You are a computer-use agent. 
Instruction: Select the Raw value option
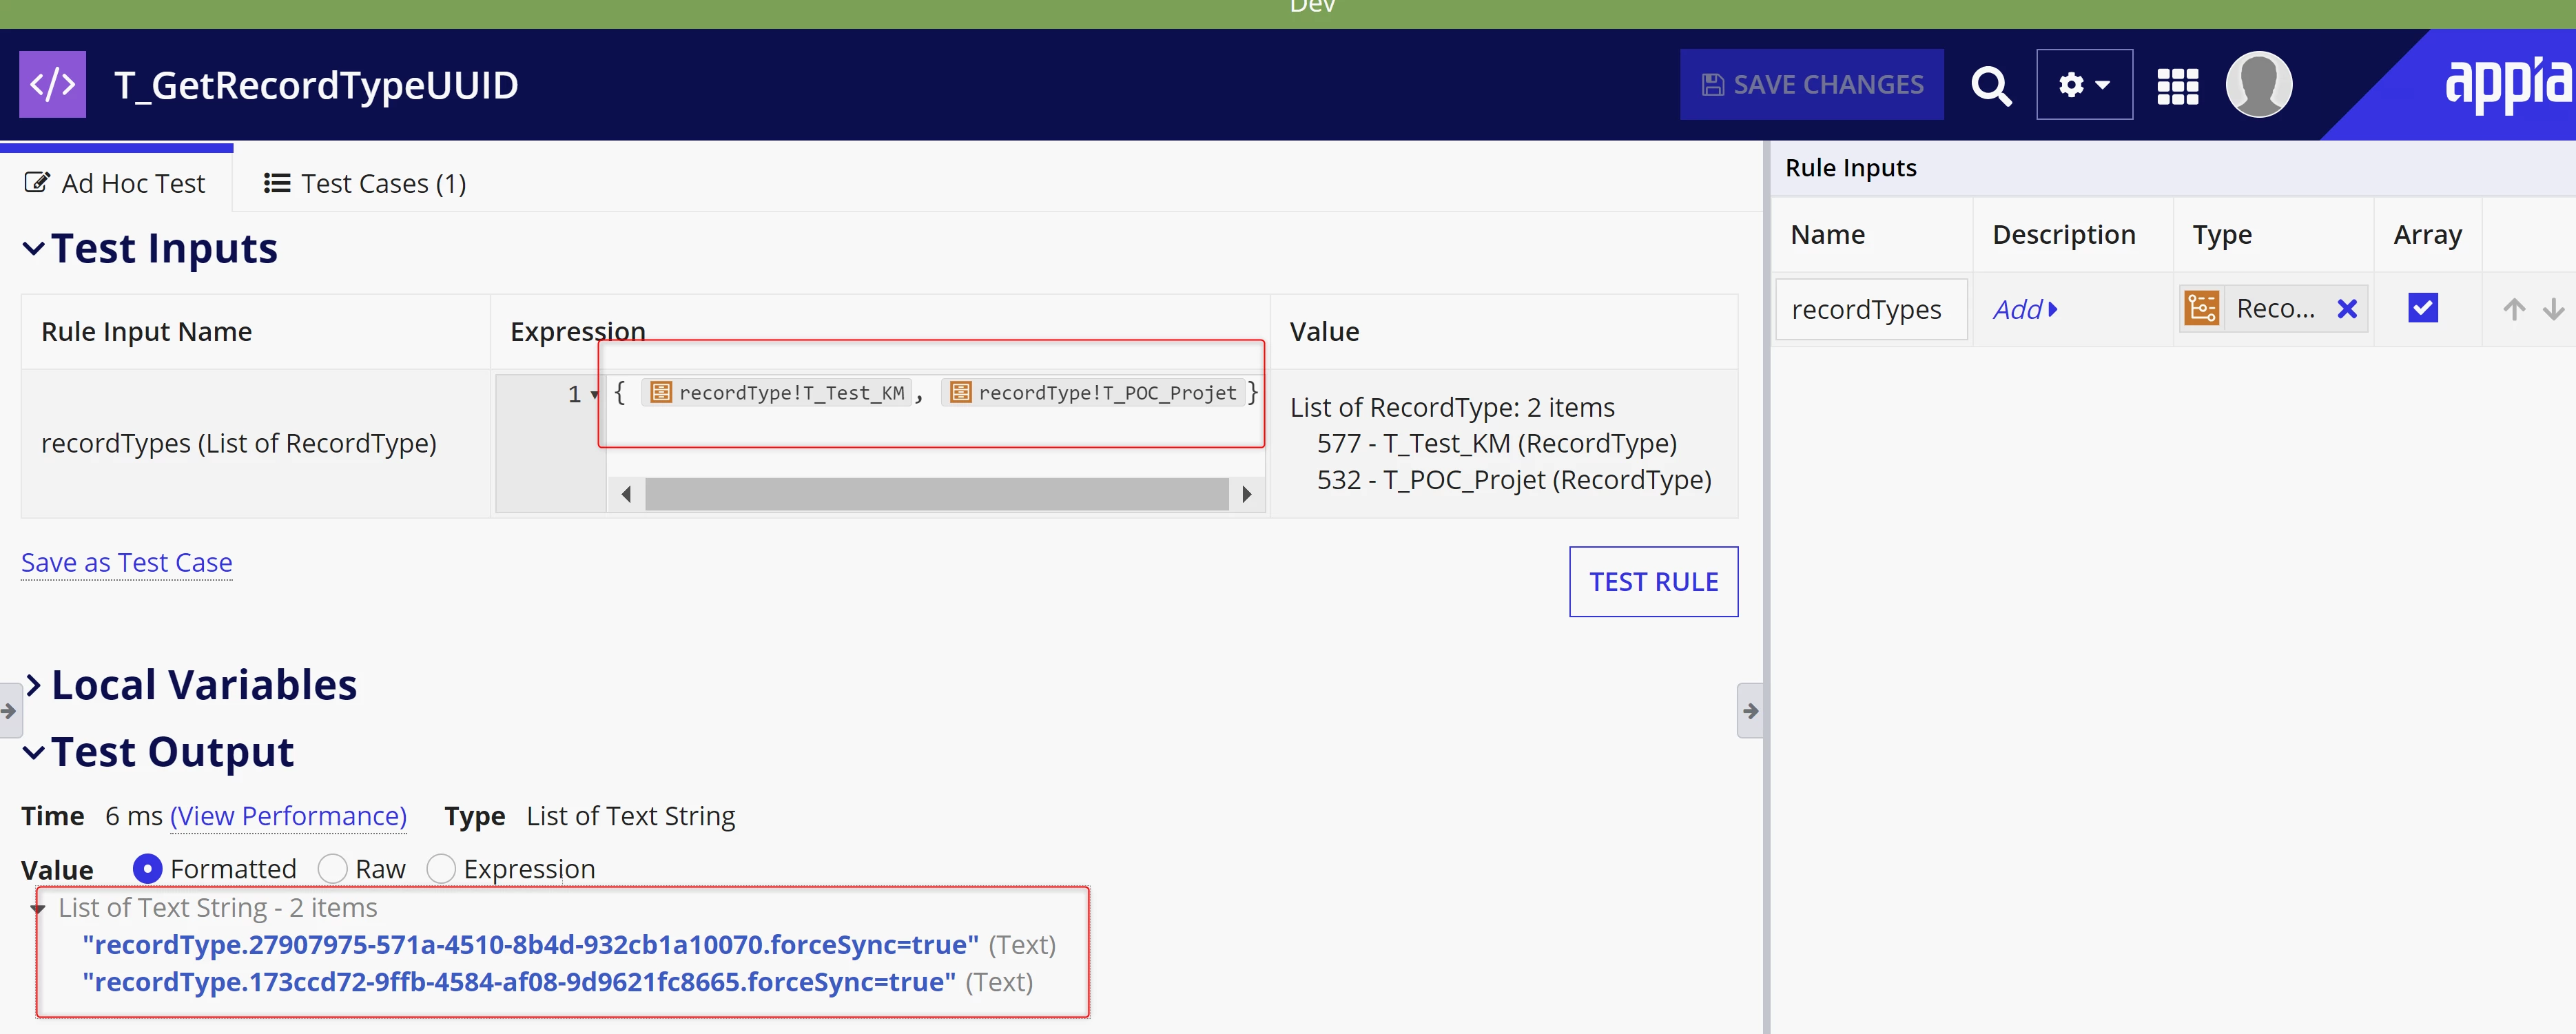[332, 870]
